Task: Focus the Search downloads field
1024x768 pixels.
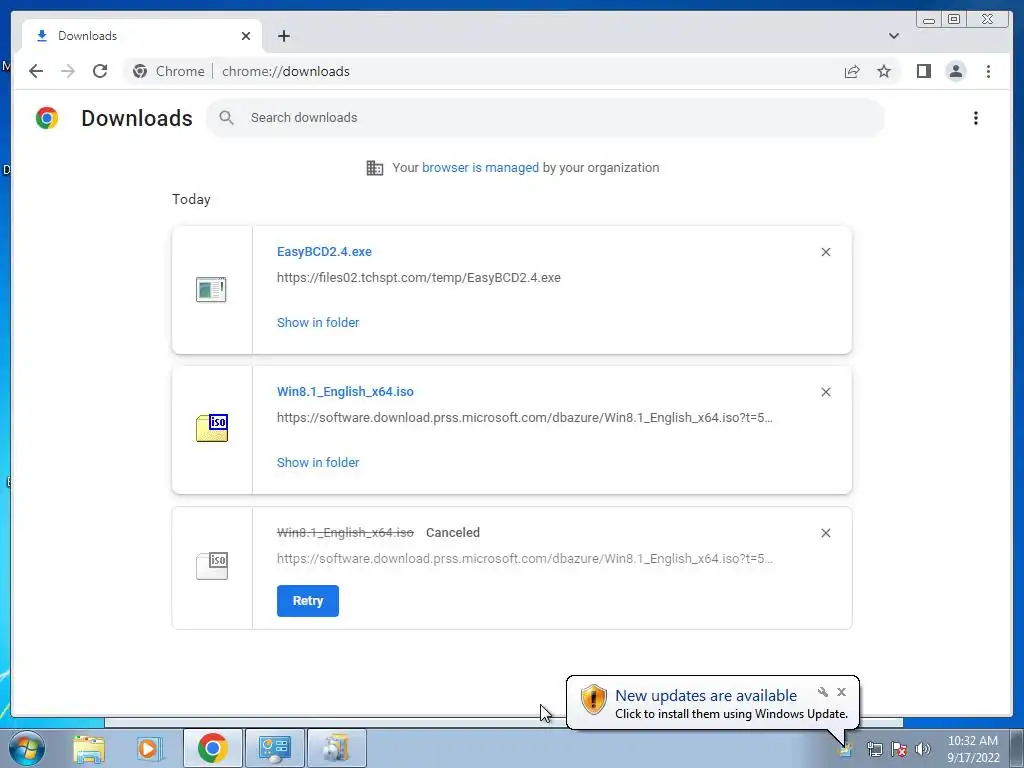Action: tap(545, 118)
